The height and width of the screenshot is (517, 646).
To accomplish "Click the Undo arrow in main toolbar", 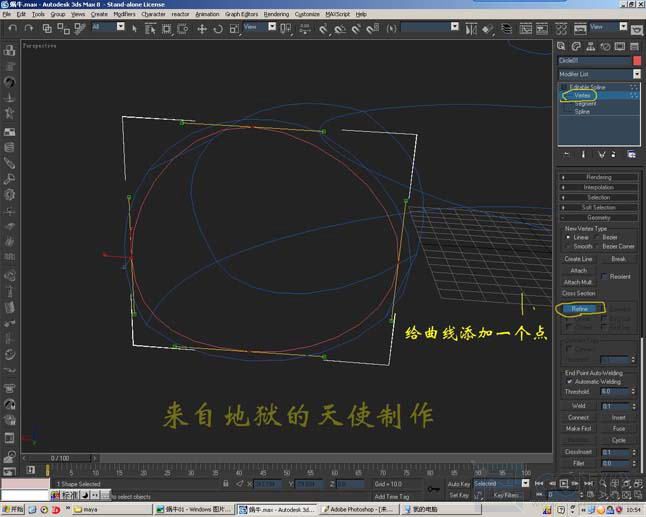I will point(13,28).
